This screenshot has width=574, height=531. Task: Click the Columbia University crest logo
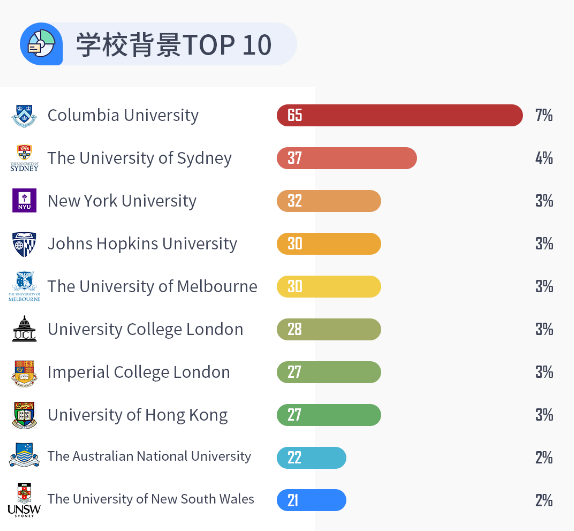(x=24, y=116)
